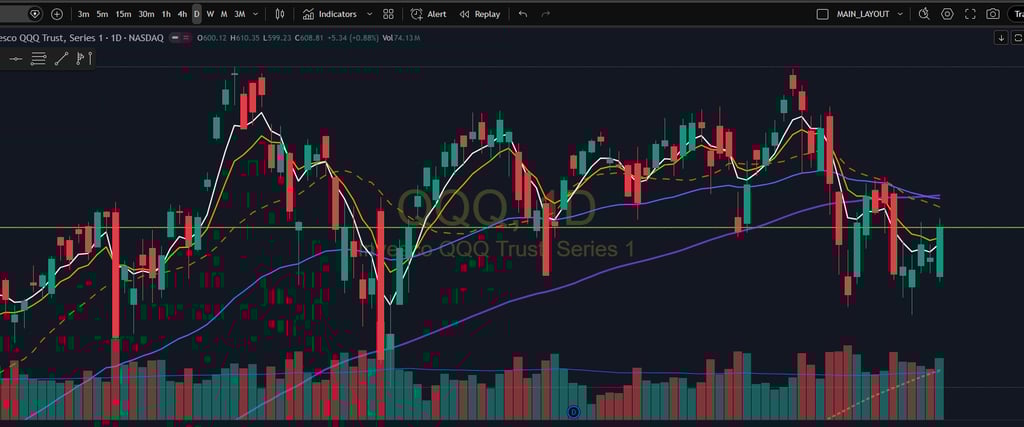
Task: Open chart settings hexagon icon
Action: pos(948,14)
